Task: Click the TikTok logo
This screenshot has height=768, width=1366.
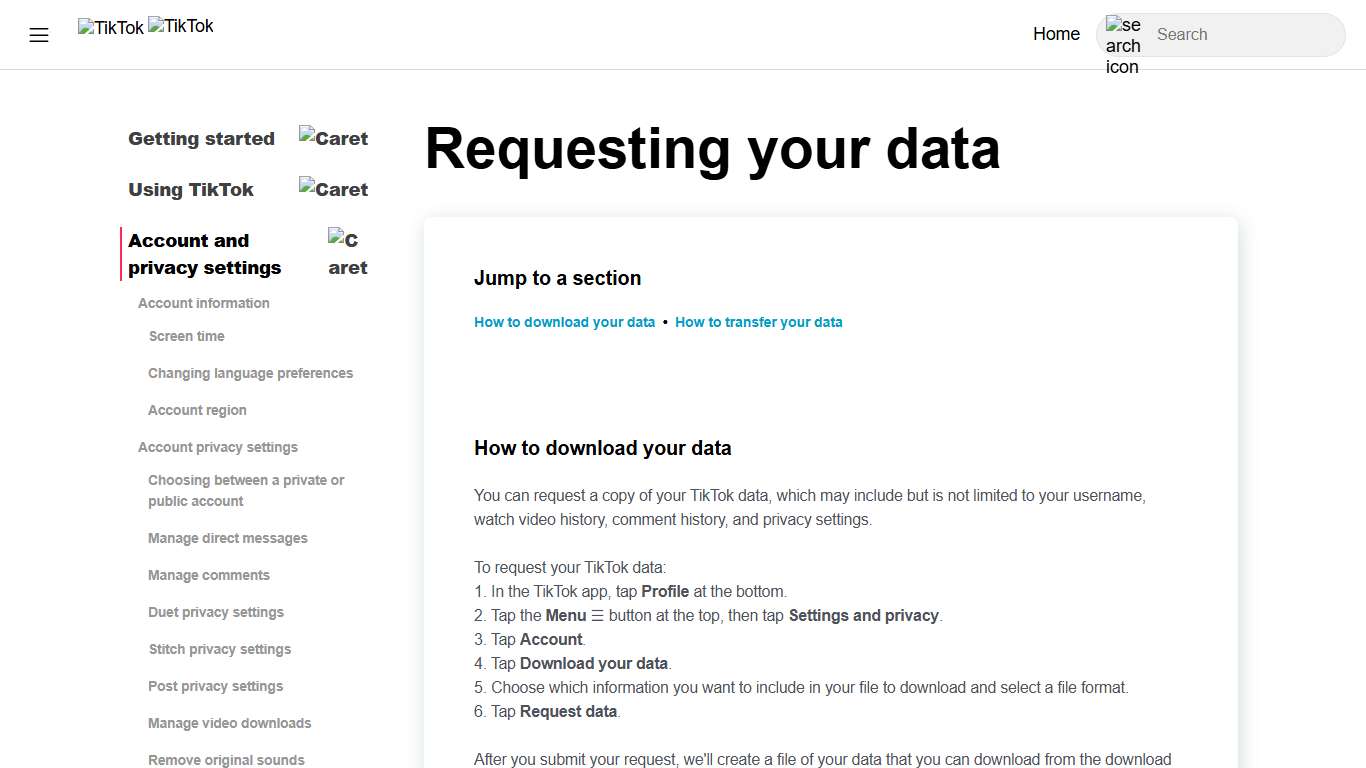Action: (x=110, y=27)
